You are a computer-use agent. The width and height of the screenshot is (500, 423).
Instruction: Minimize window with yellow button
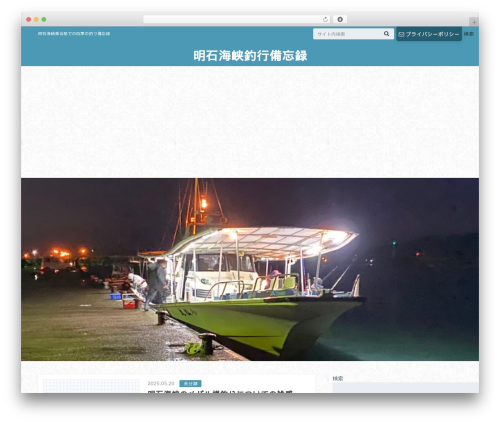click(36, 19)
